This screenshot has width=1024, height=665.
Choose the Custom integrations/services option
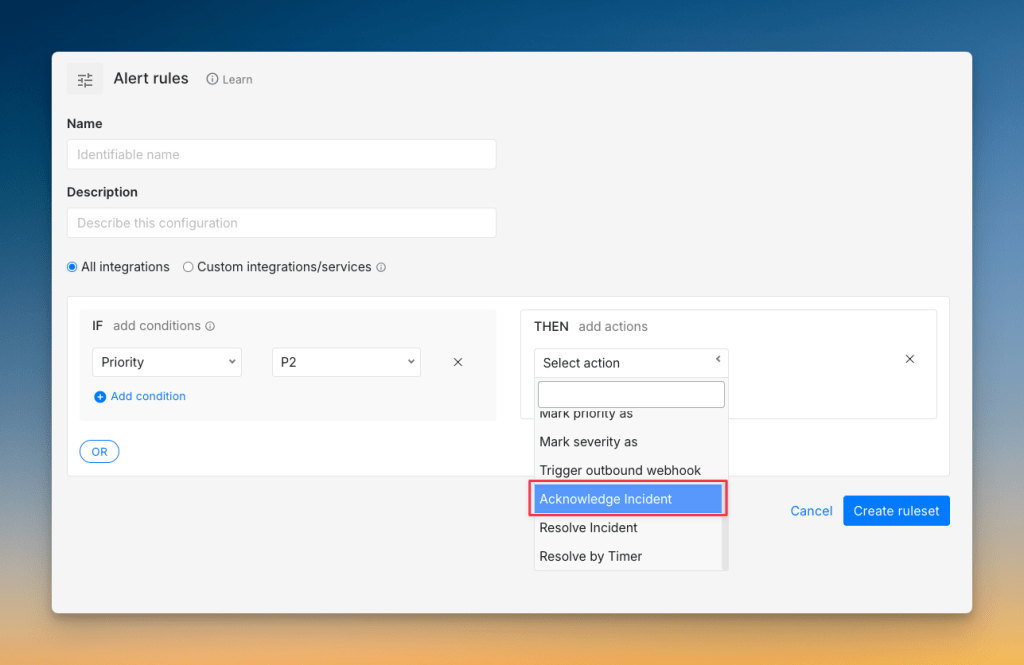187,266
